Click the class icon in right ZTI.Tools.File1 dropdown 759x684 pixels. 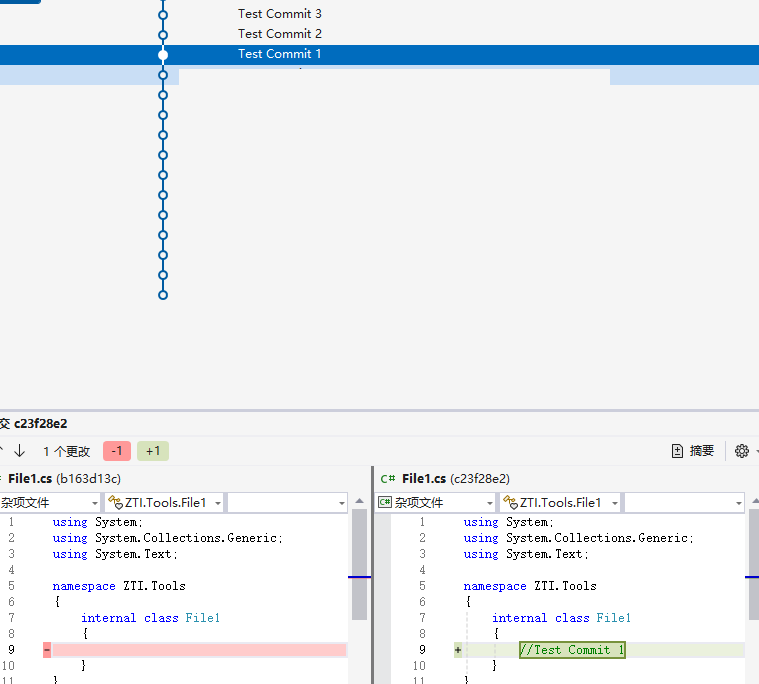click(510, 502)
